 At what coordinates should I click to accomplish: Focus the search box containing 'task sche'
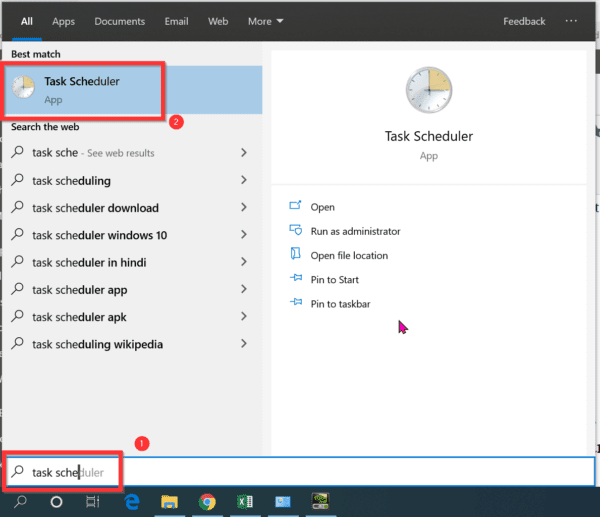300,472
